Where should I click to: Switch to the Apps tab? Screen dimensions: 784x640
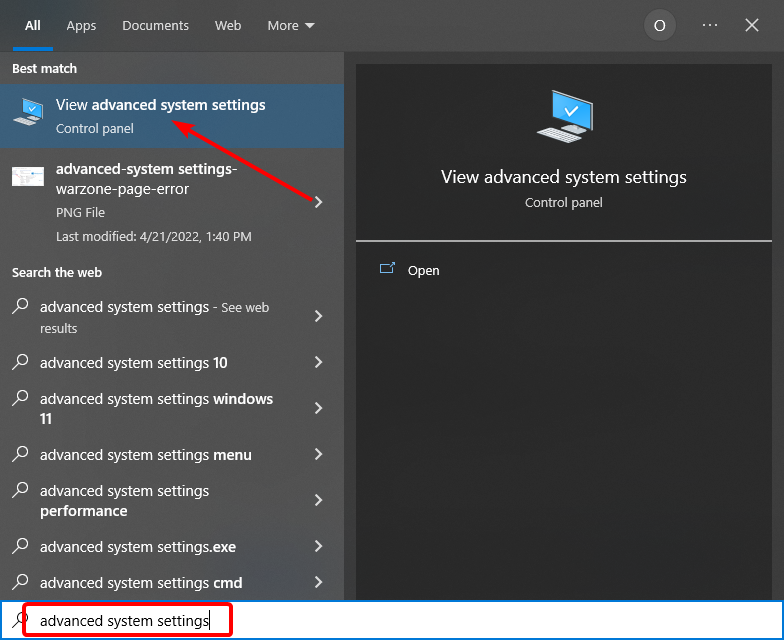click(x=81, y=26)
